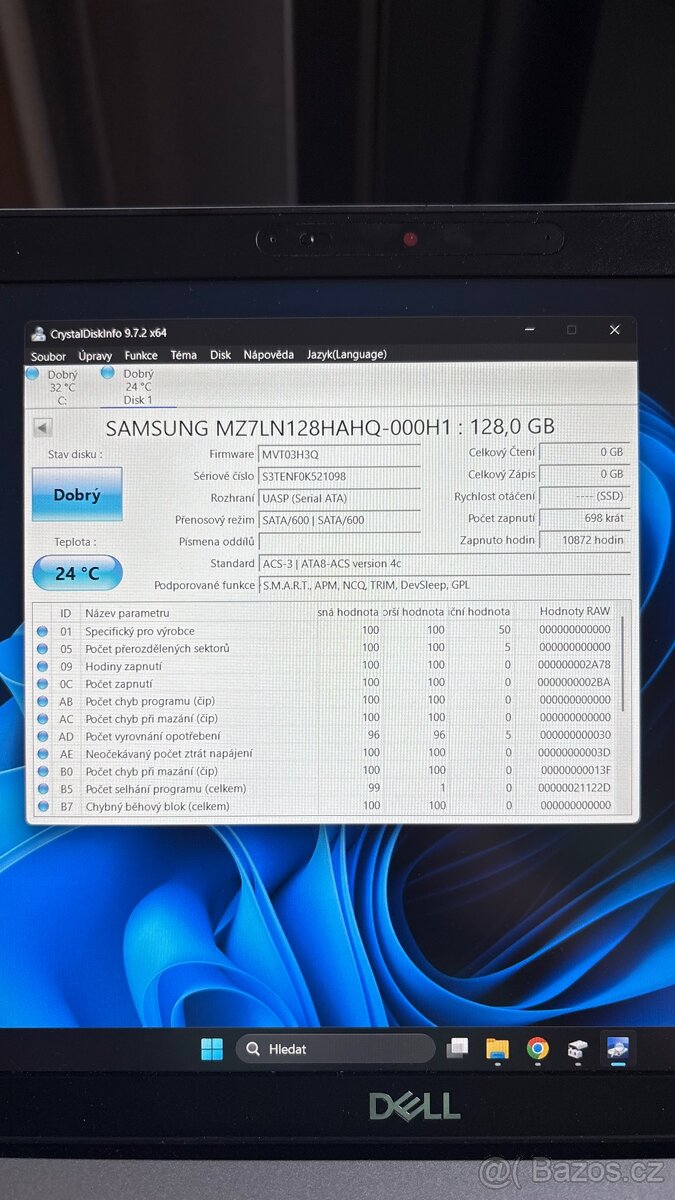Click the CrystalDiskInfo title bar app icon
This screenshot has width=675, height=1200.
click(38, 333)
